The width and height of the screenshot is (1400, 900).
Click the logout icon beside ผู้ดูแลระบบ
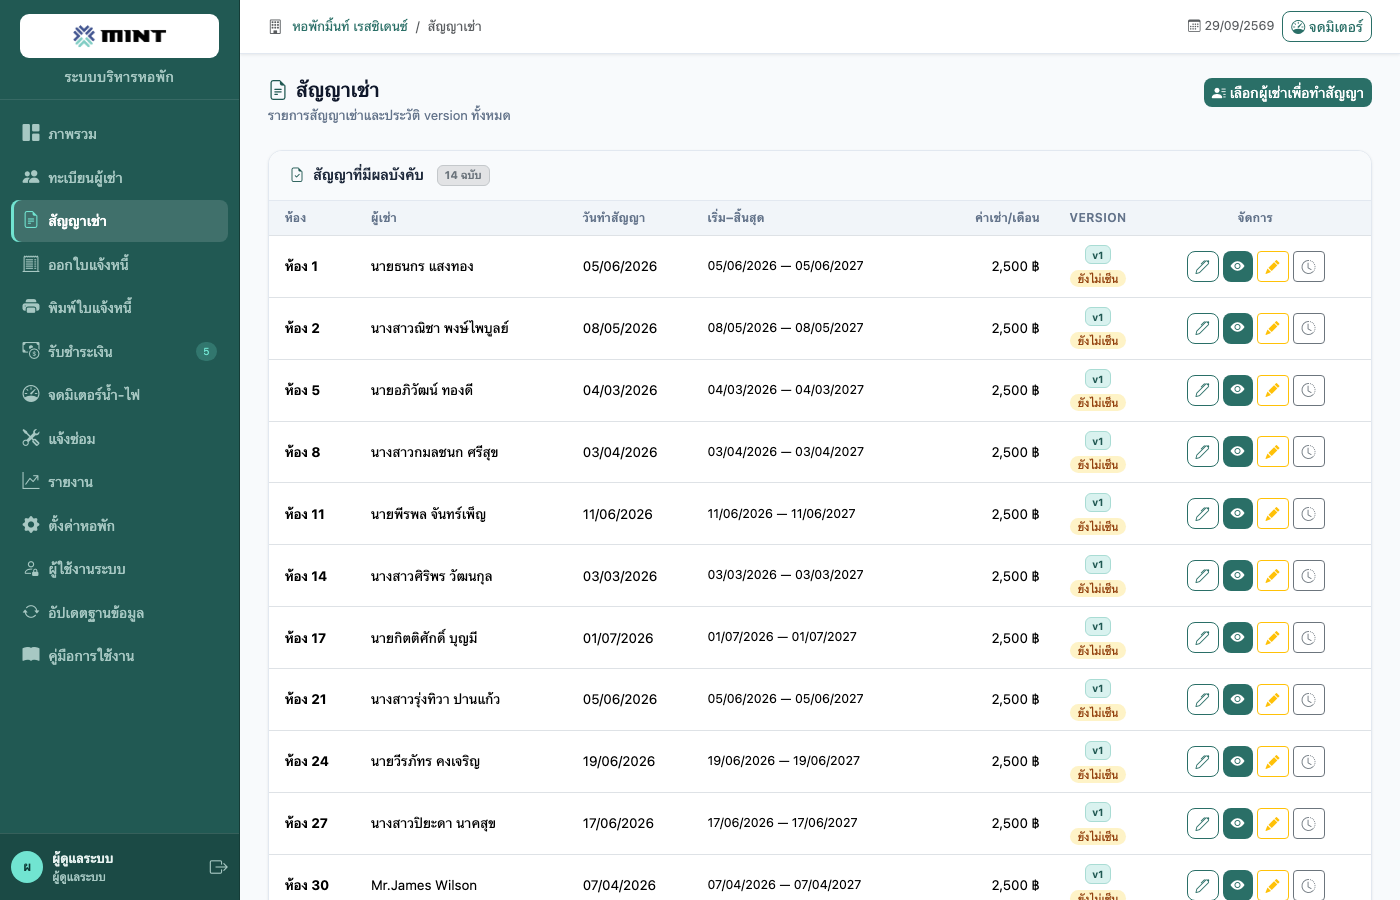[x=218, y=867]
